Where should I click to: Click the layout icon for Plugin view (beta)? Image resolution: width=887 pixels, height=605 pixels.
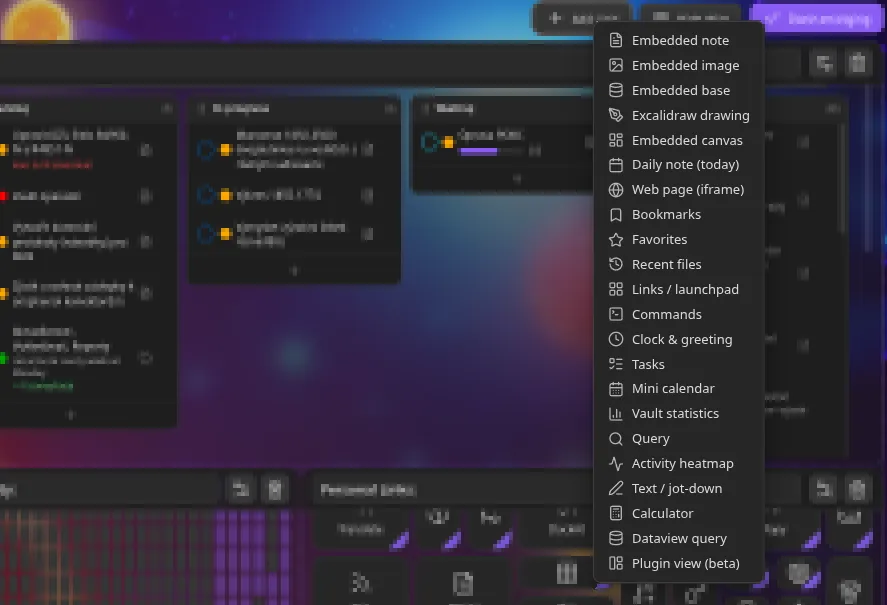[615, 563]
